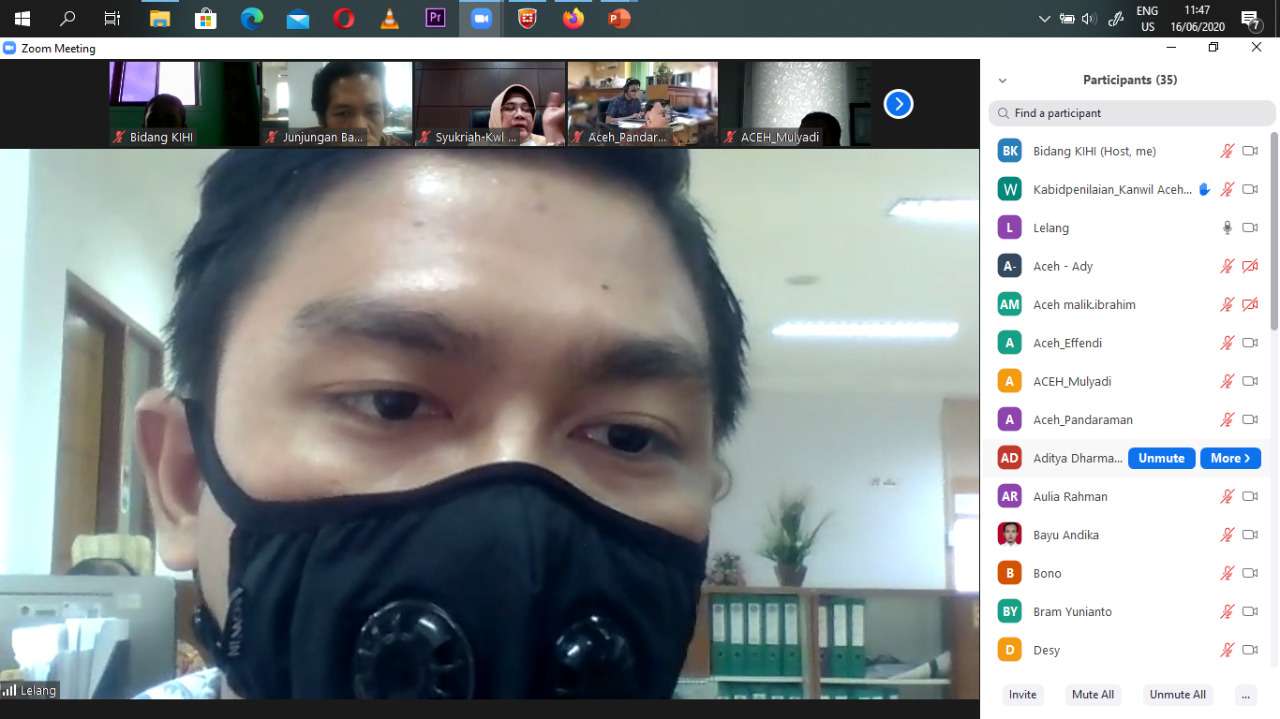Click the participants list vertical scrollbar
The image size is (1280, 719).
point(1274,230)
